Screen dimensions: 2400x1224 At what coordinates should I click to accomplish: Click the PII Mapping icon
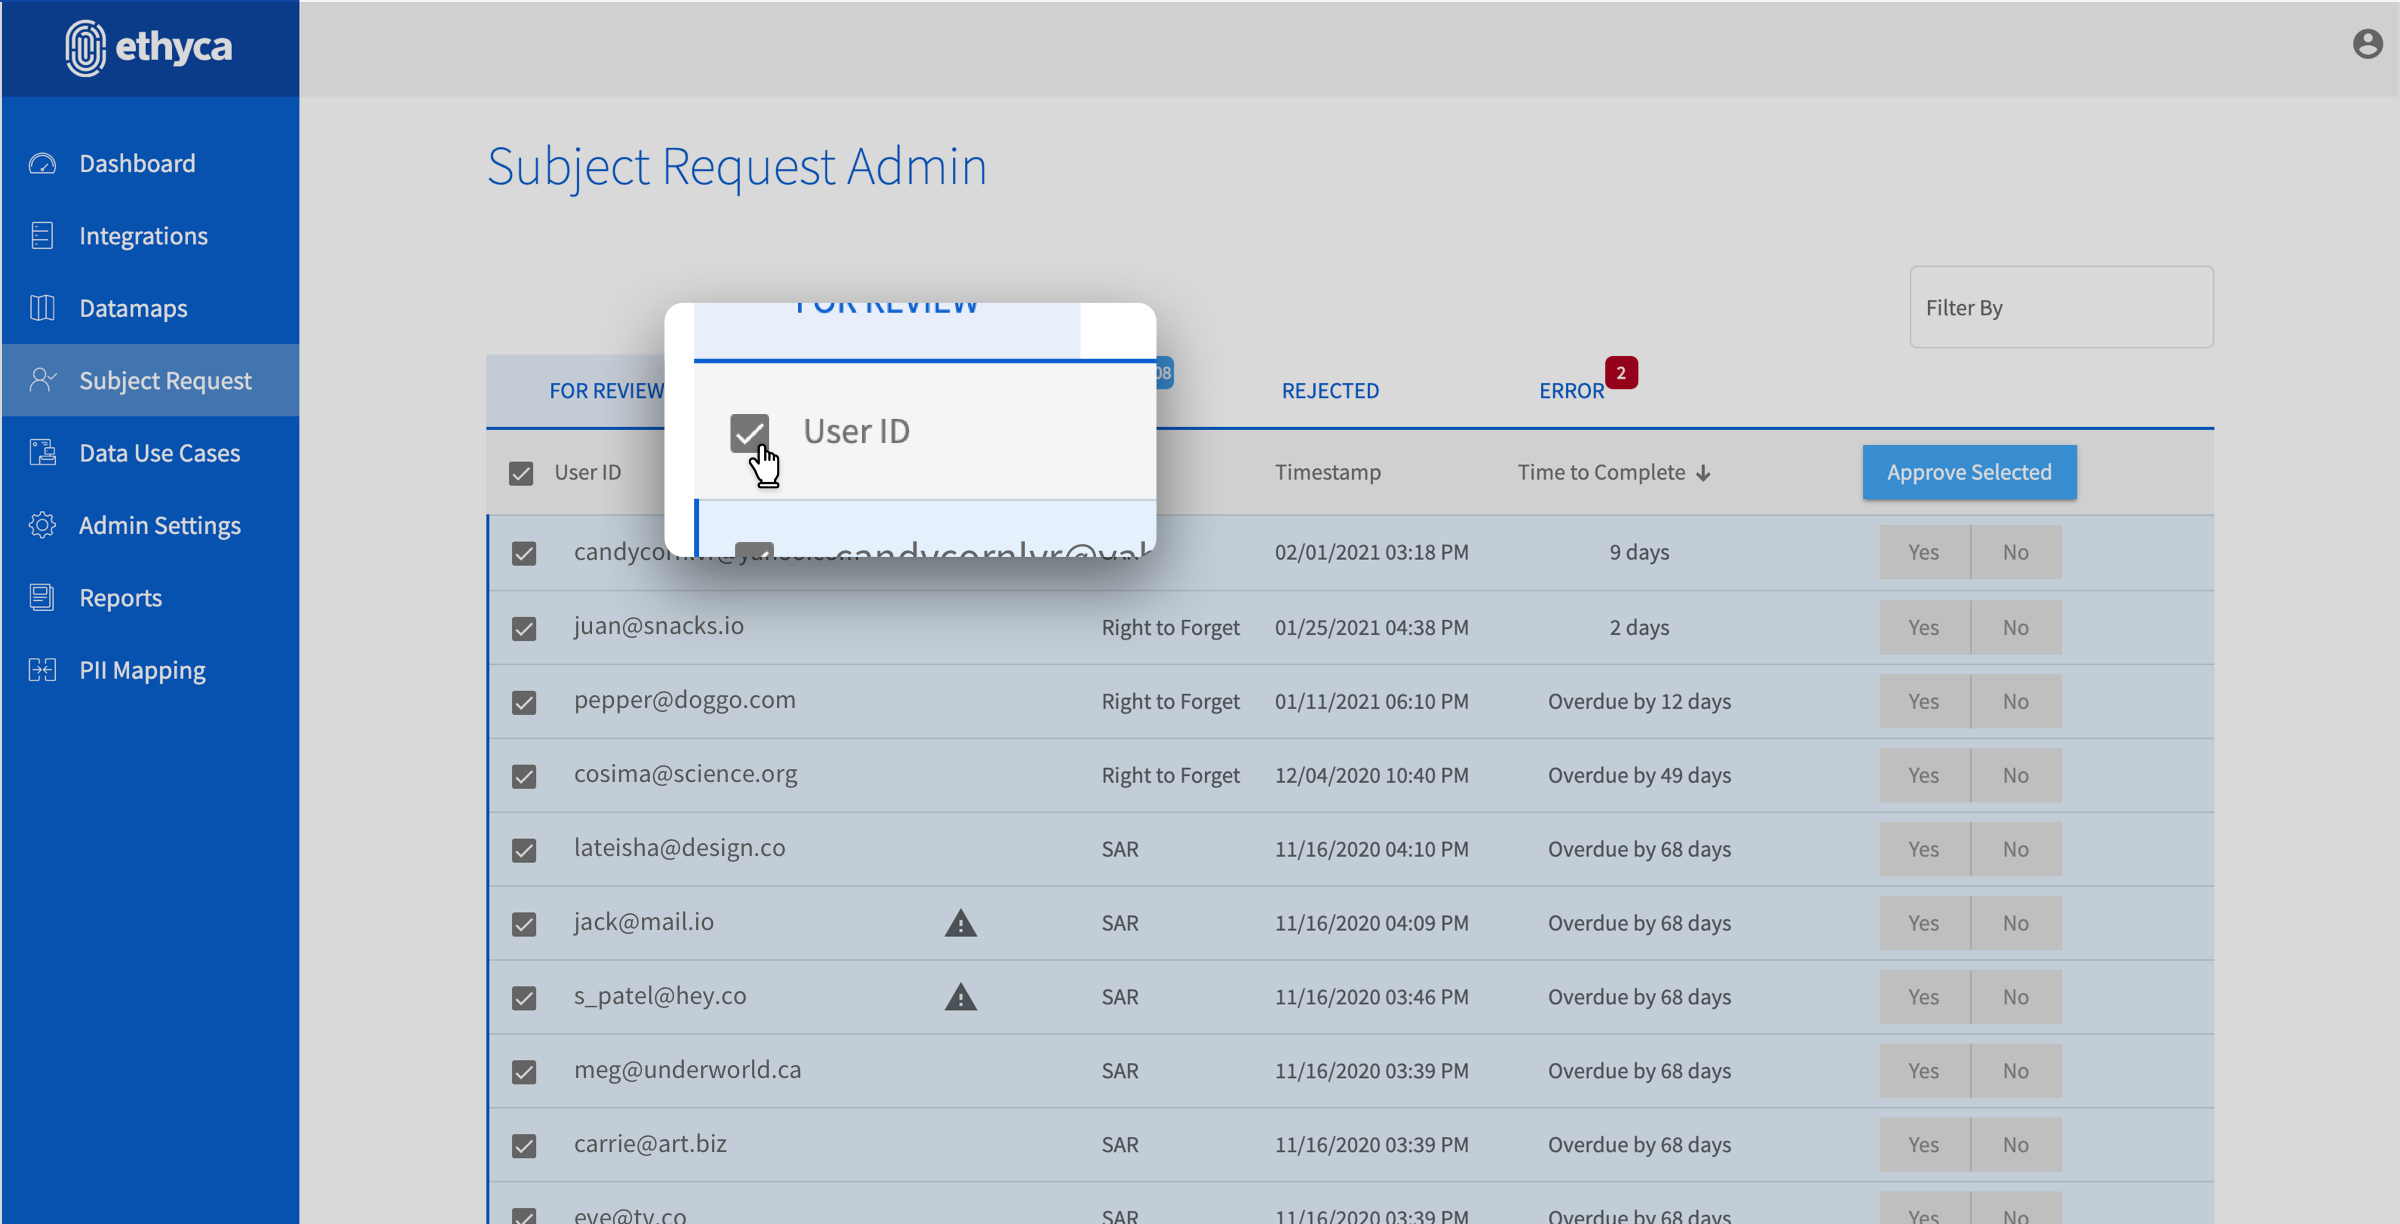[x=42, y=670]
